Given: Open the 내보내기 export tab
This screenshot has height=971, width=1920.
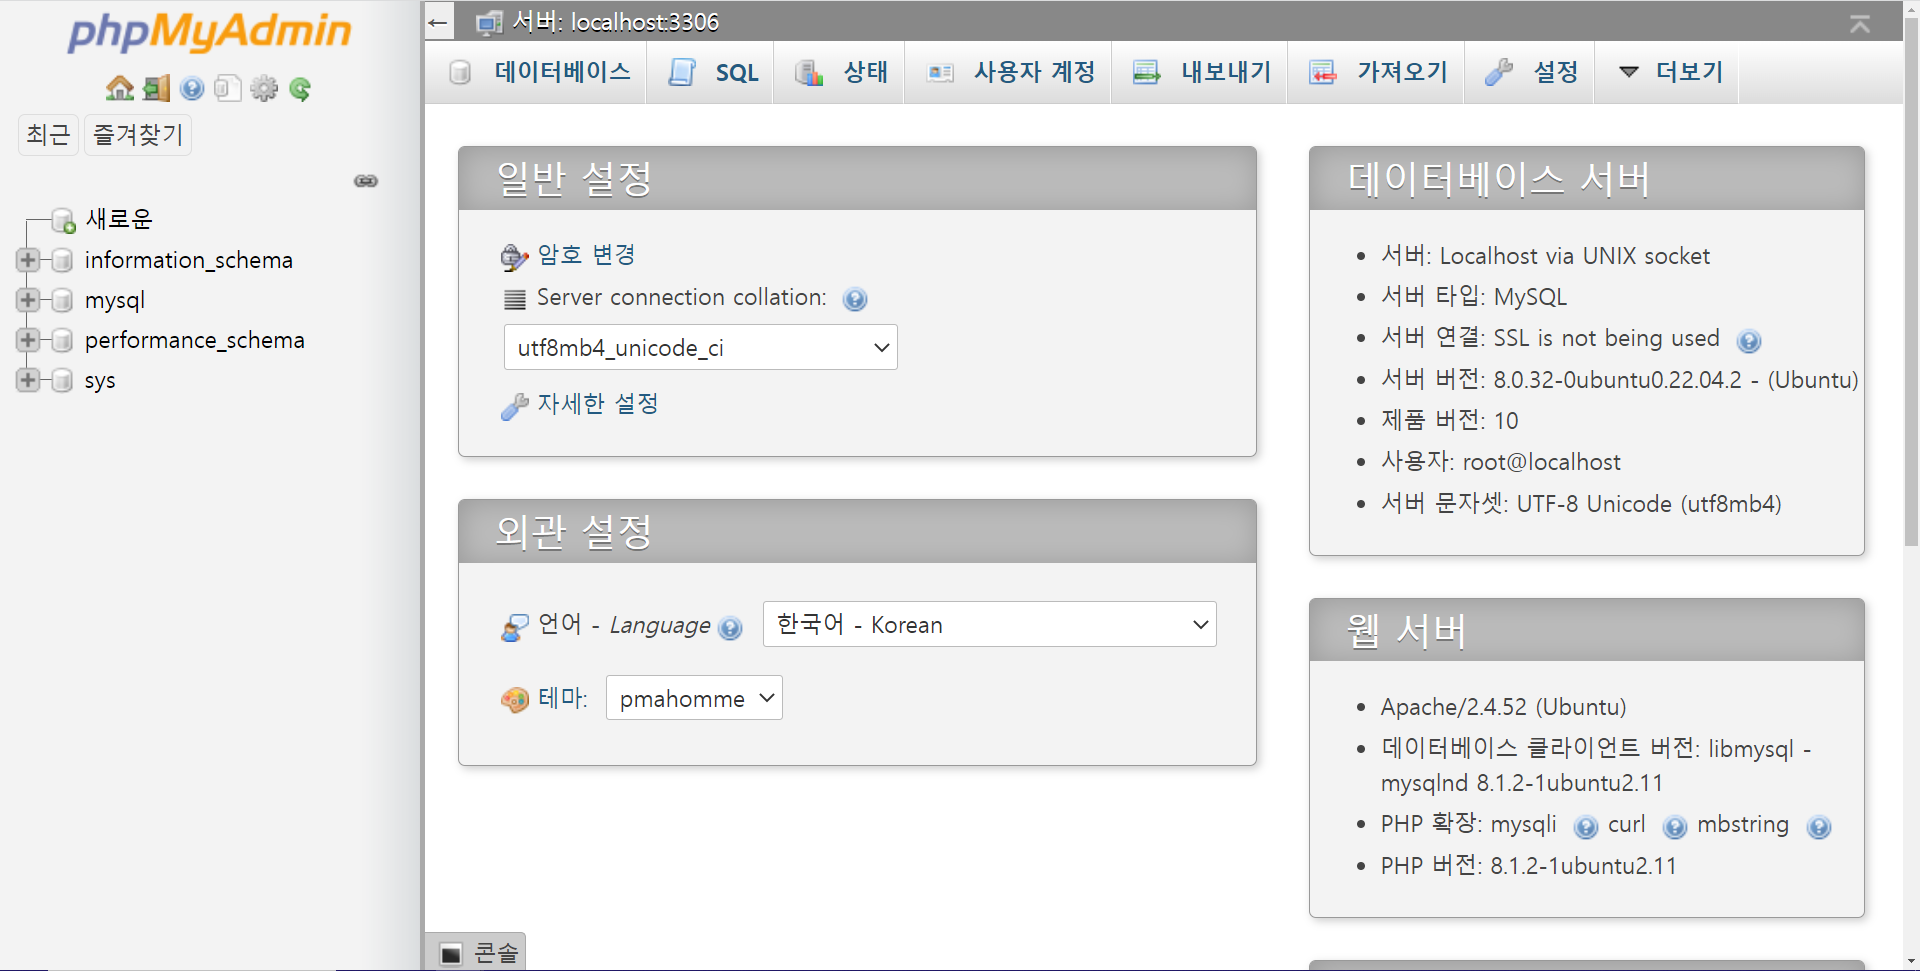Looking at the screenshot, I should (x=1201, y=72).
